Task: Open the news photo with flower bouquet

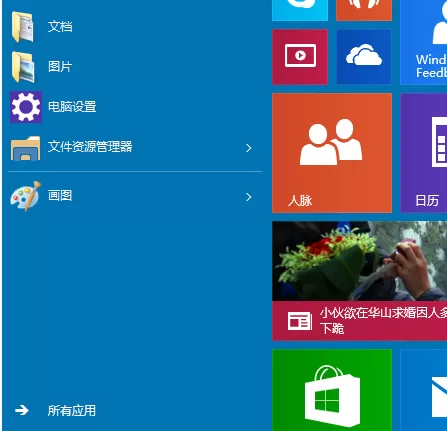Action: (360, 261)
